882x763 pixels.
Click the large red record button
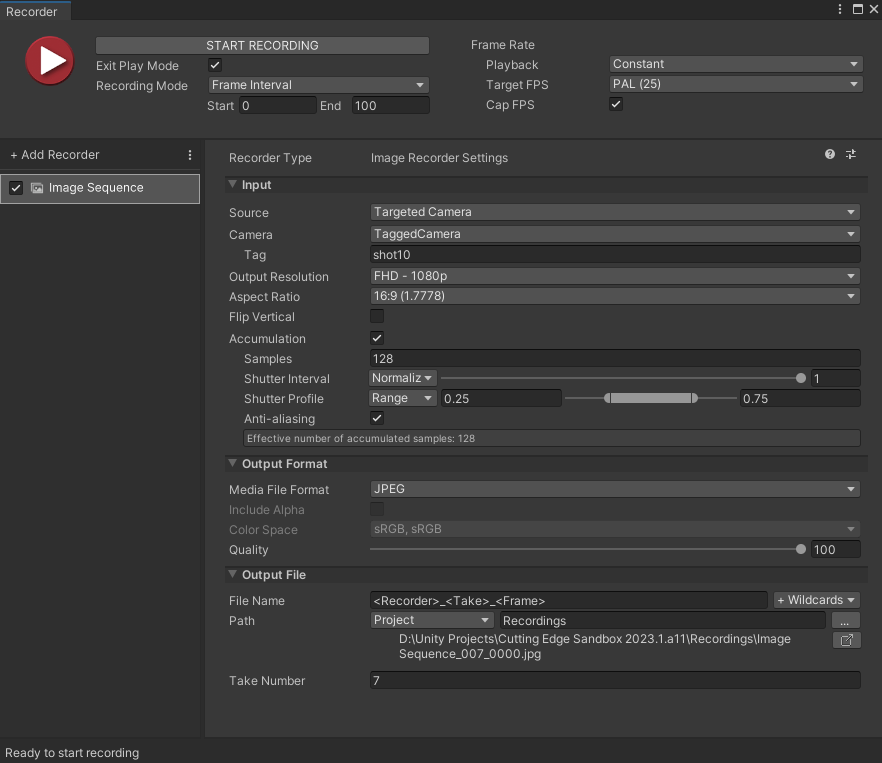tap(48, 60)
